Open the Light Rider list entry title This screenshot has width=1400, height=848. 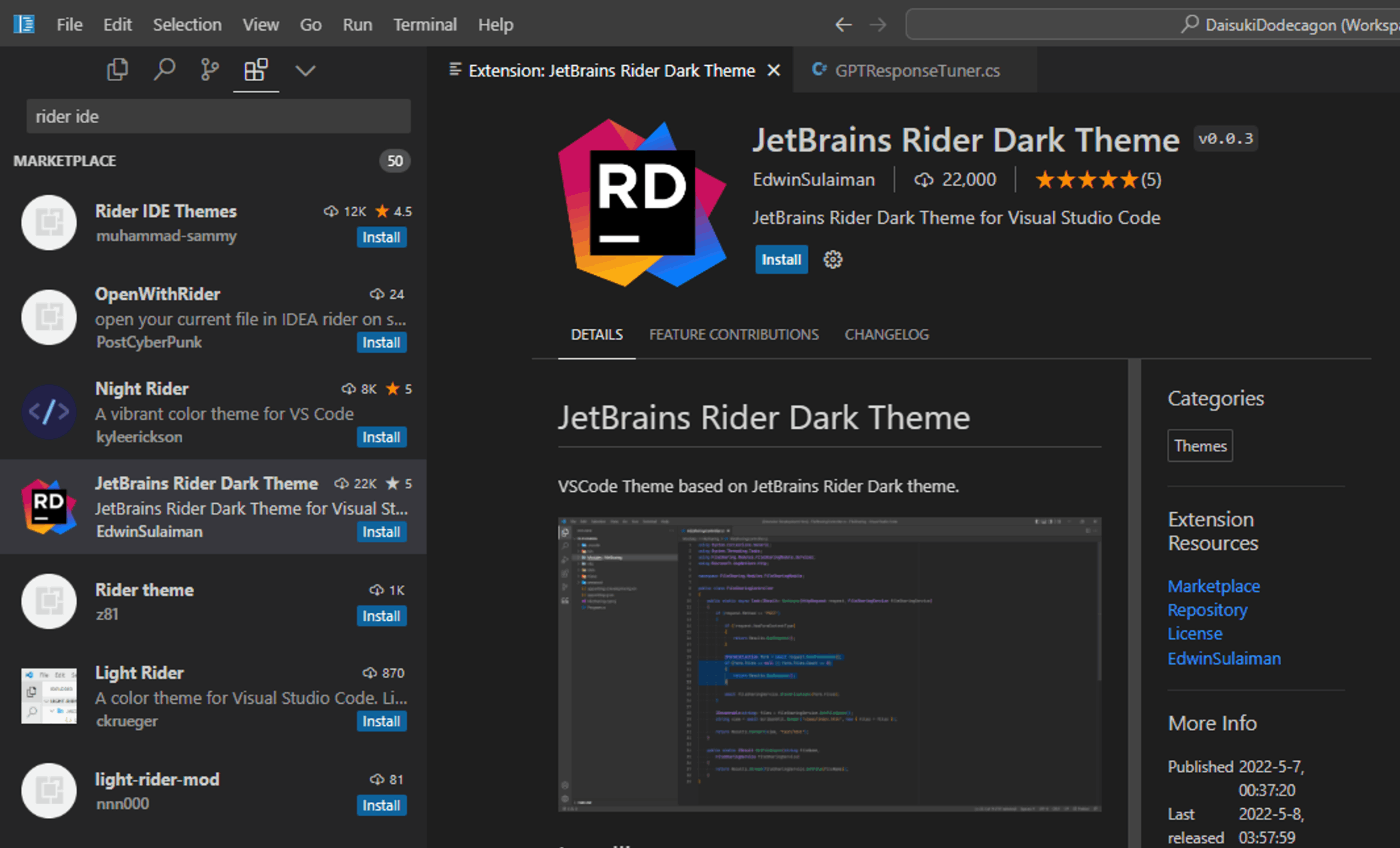tap(139, 672)
